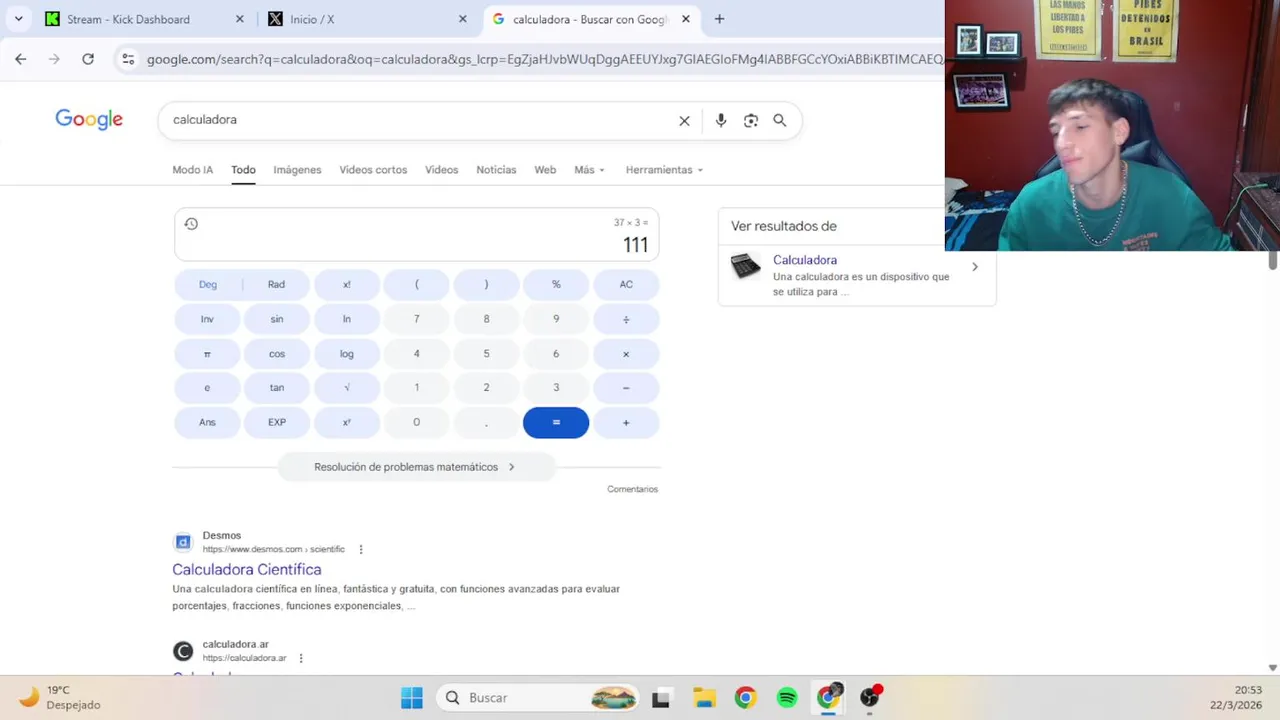The width and height of the screenshot is (1280, 720).
Task: Toggle the Inv inverse functions key
Action: tap(207, 319)
